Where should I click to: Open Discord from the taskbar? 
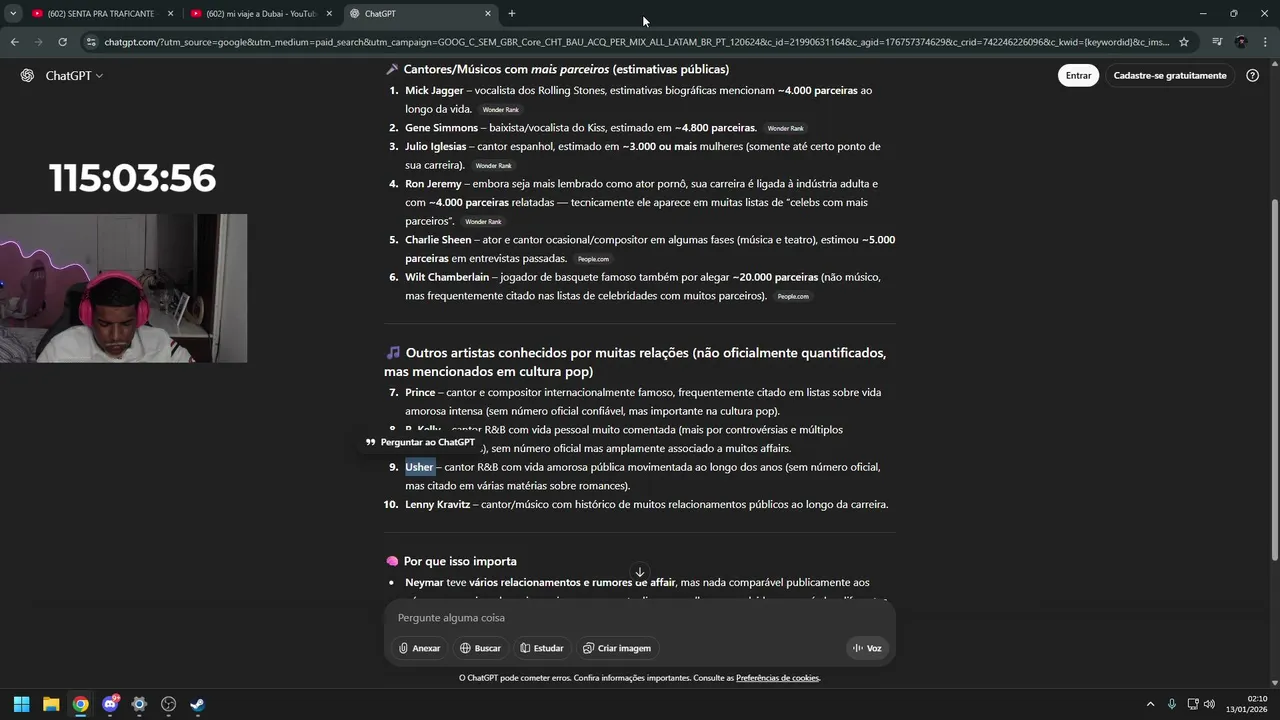pyautogui.click(x=110, y=704)
